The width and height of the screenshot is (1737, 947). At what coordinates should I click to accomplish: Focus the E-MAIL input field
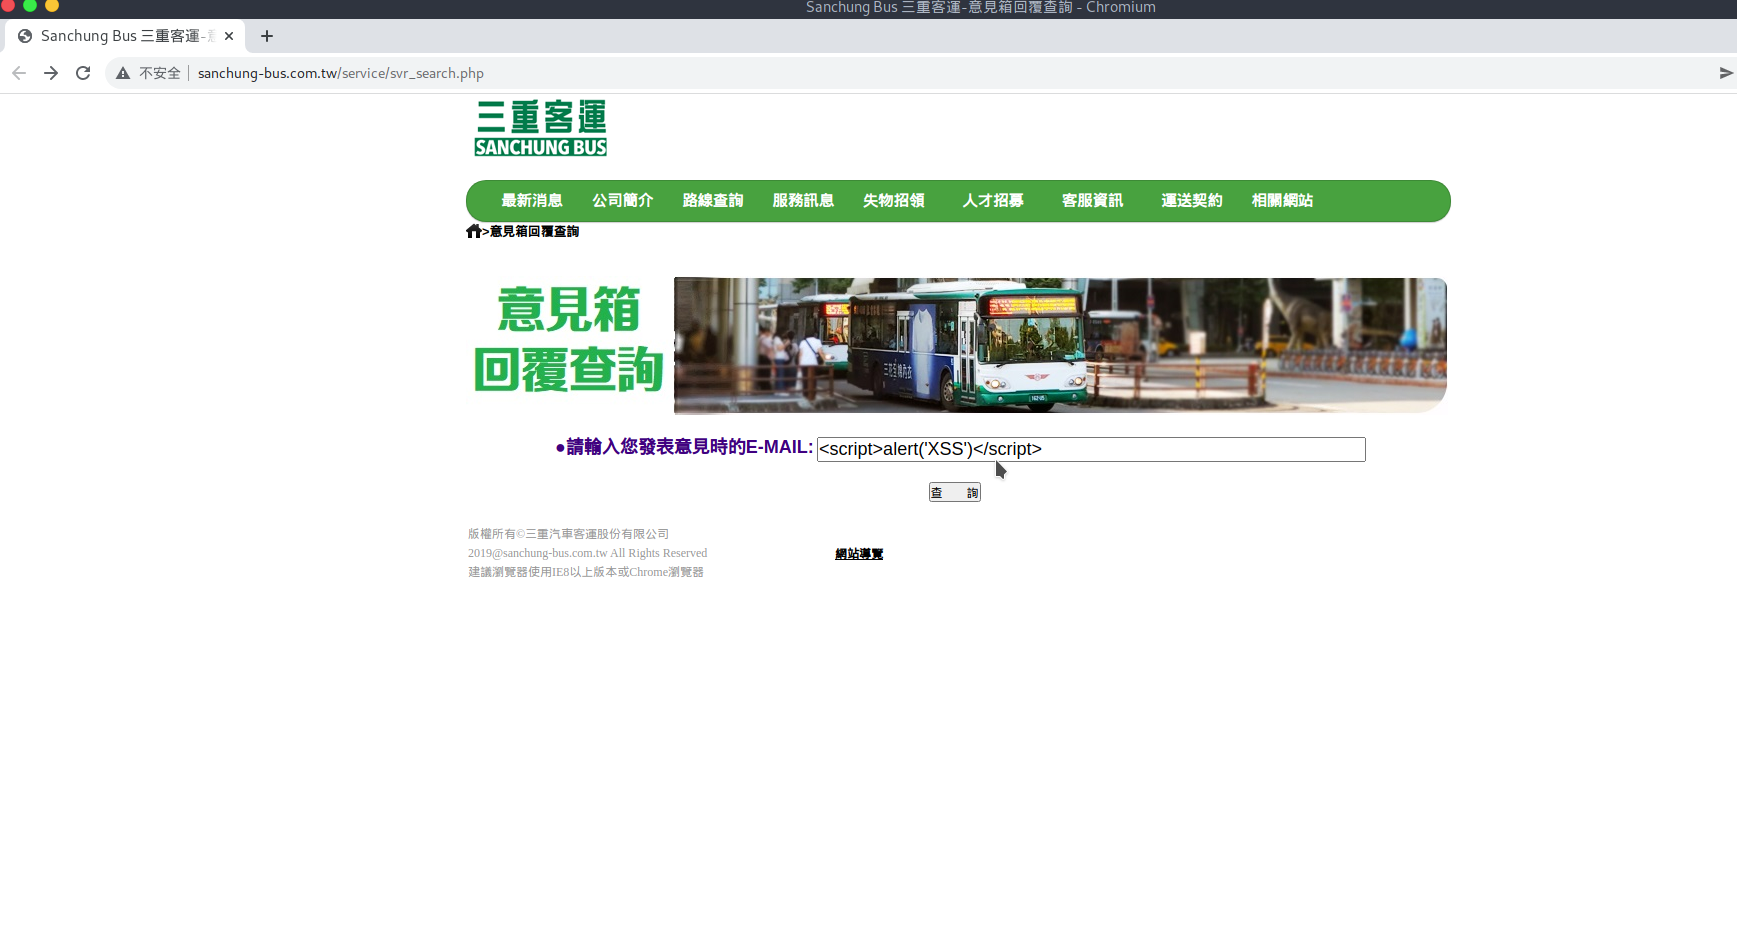[1091, 449]
